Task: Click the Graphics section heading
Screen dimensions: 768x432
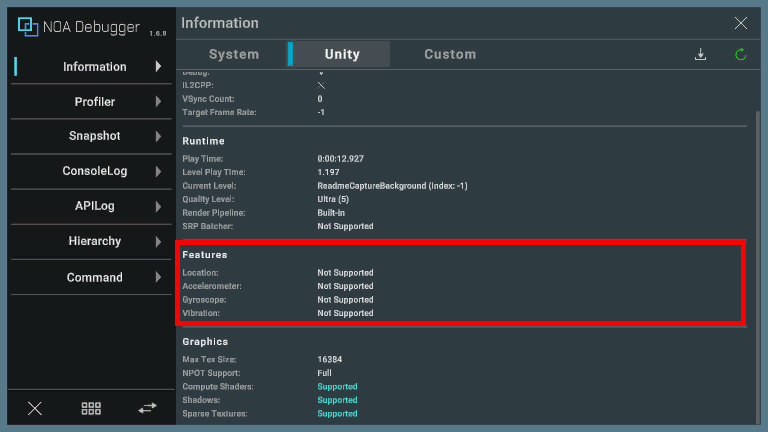Action: (205, 342)
